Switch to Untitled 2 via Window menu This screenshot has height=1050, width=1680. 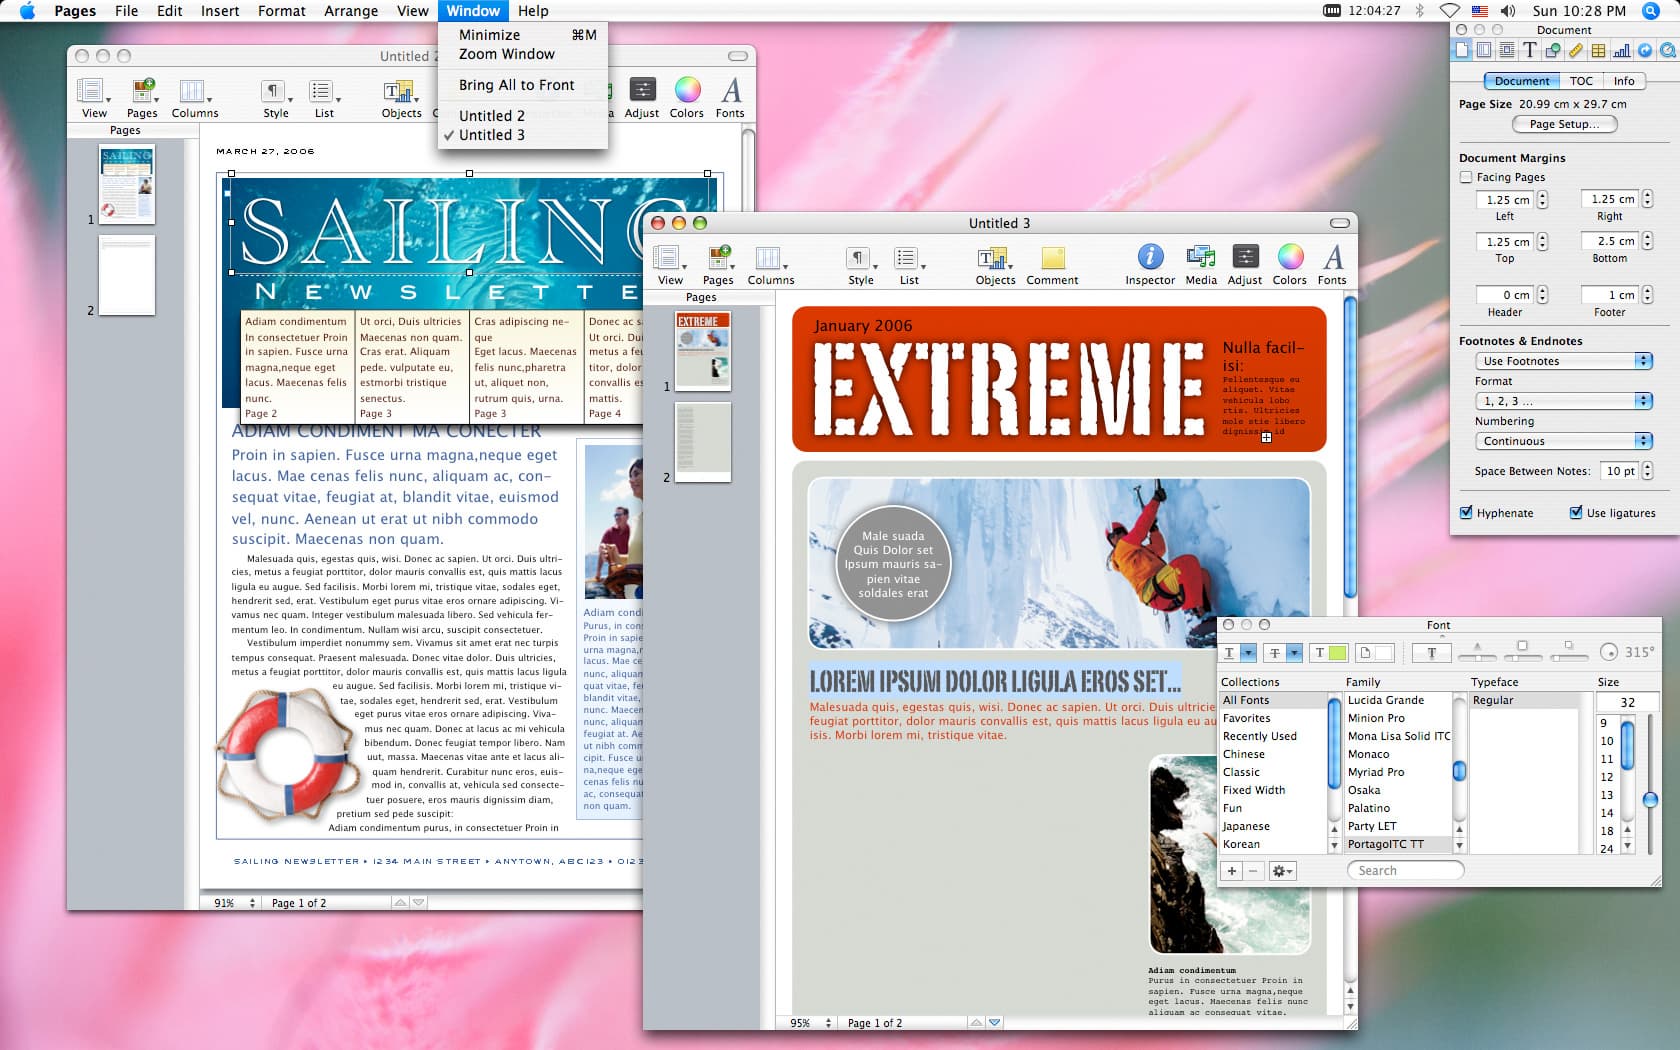[522, 116]
